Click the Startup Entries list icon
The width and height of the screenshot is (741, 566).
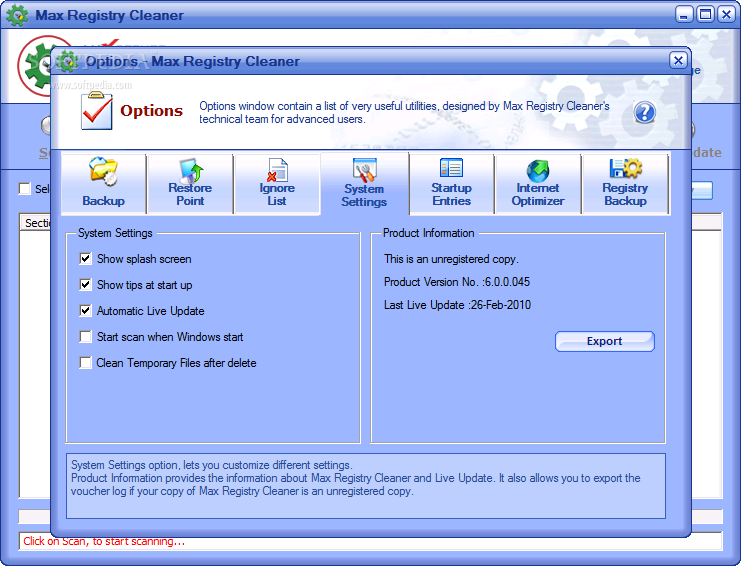tap(451, 168)
